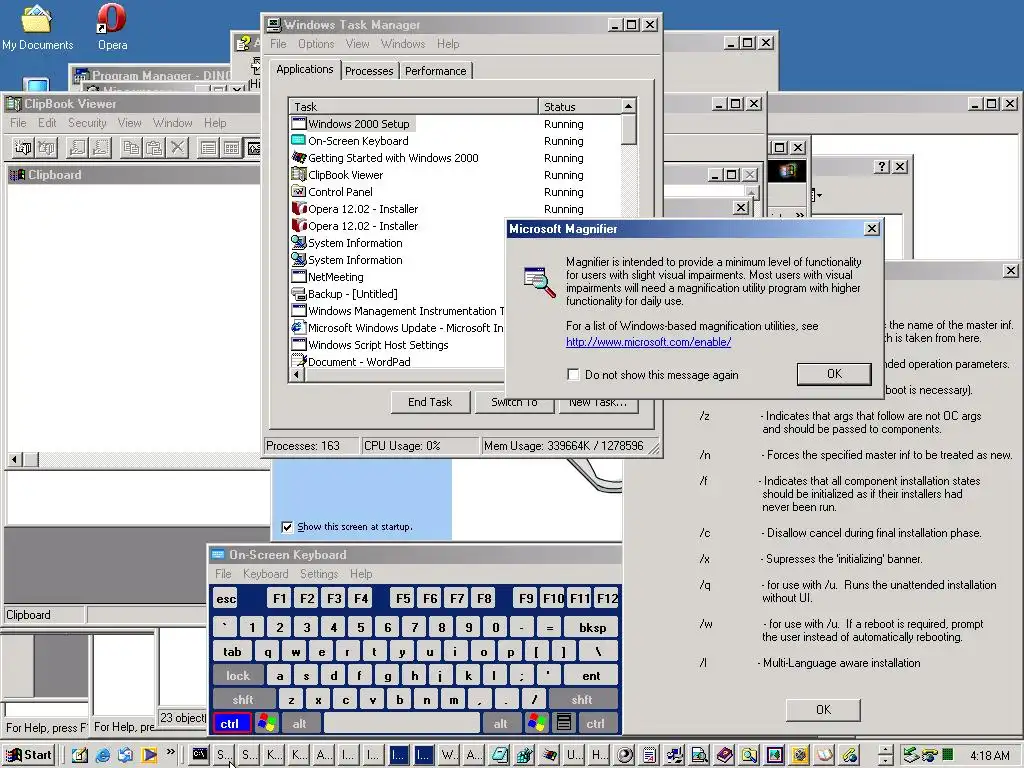Click the 4:18 AM clock in the tray

989,756
